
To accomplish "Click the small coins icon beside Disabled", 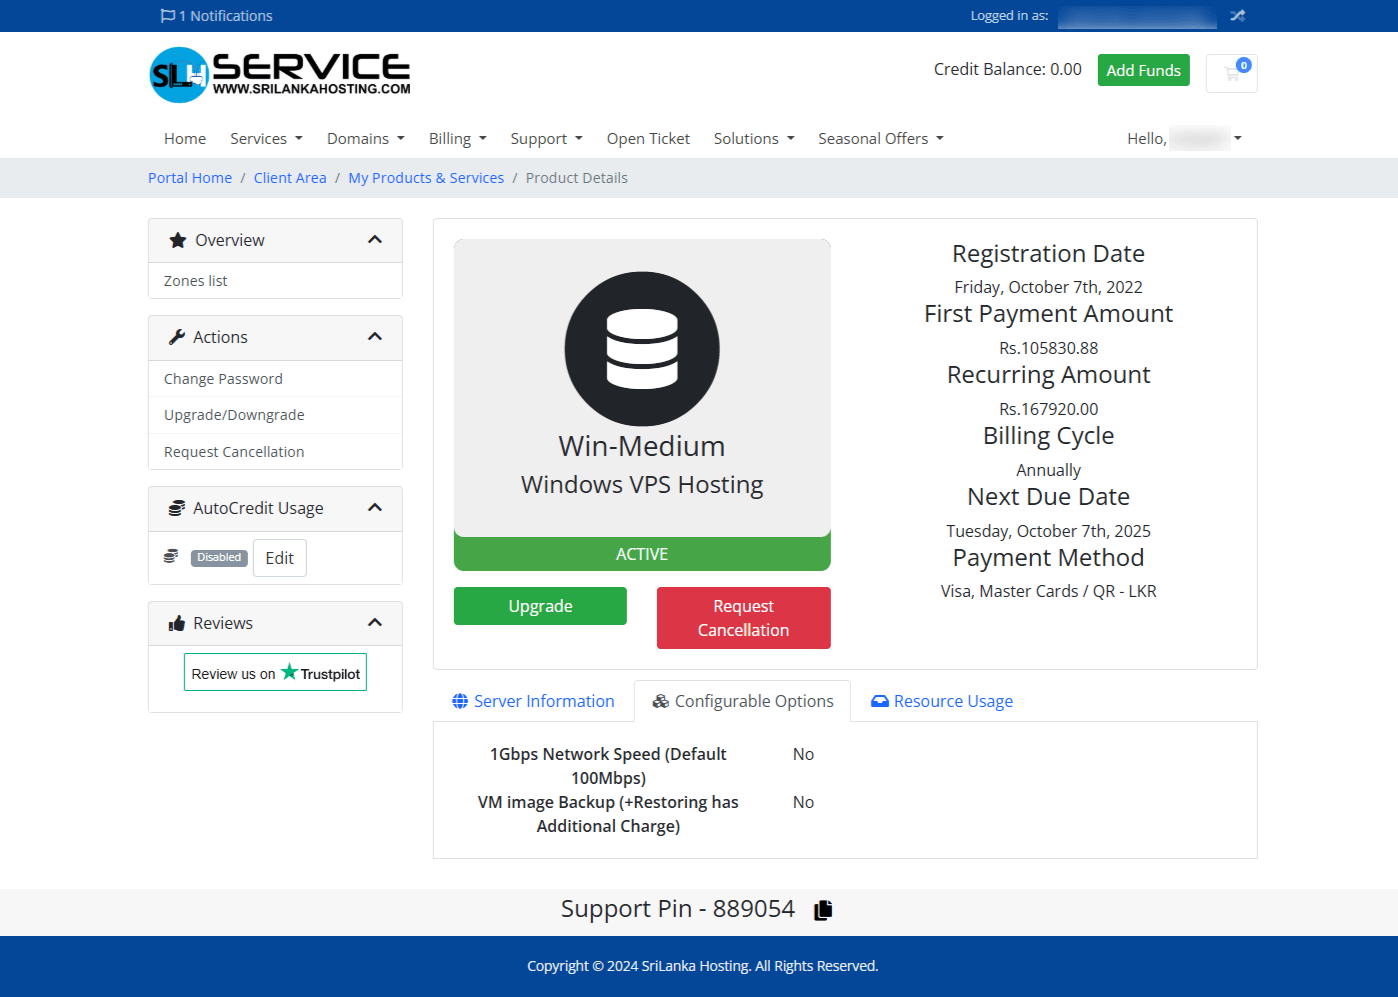I will point(171,556).
